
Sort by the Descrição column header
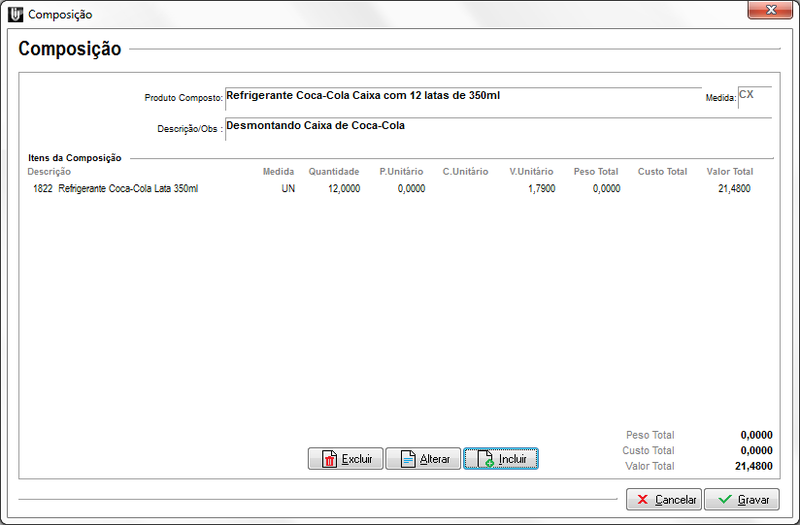pos(49,172)
